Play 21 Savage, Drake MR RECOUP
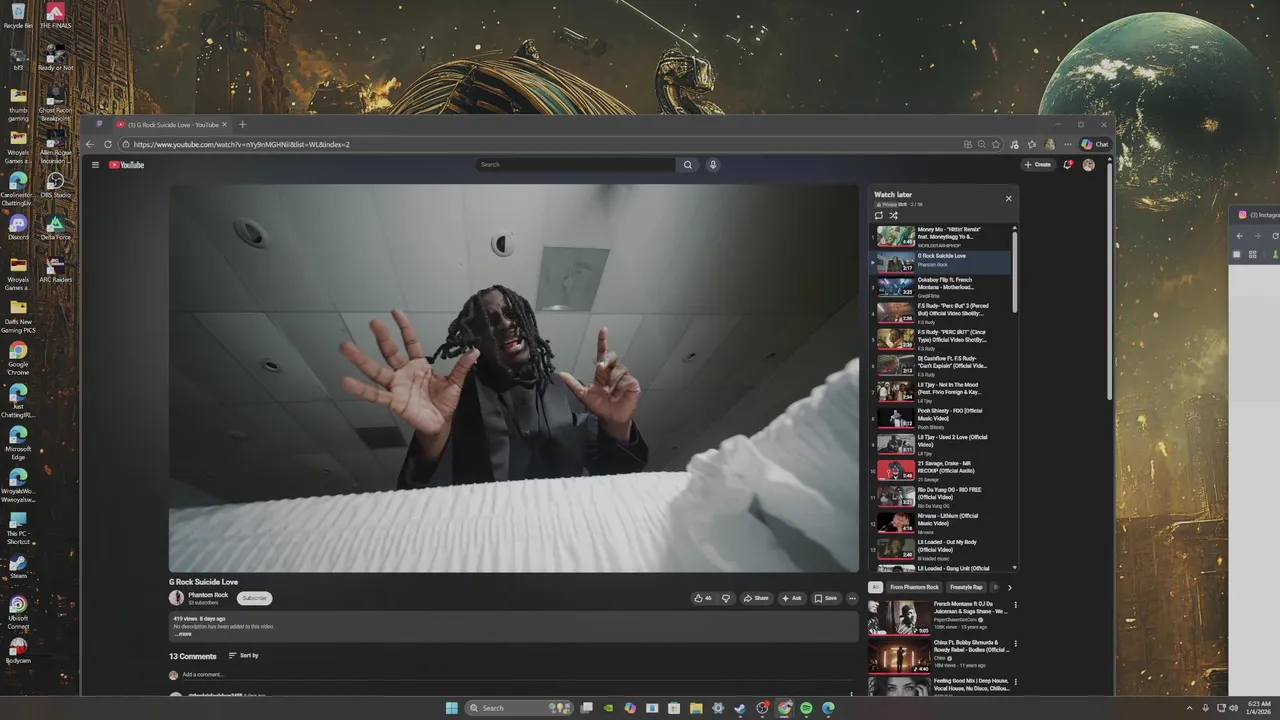The width and height of the screenshot is (1280, 720). click(x=943, y=470)
